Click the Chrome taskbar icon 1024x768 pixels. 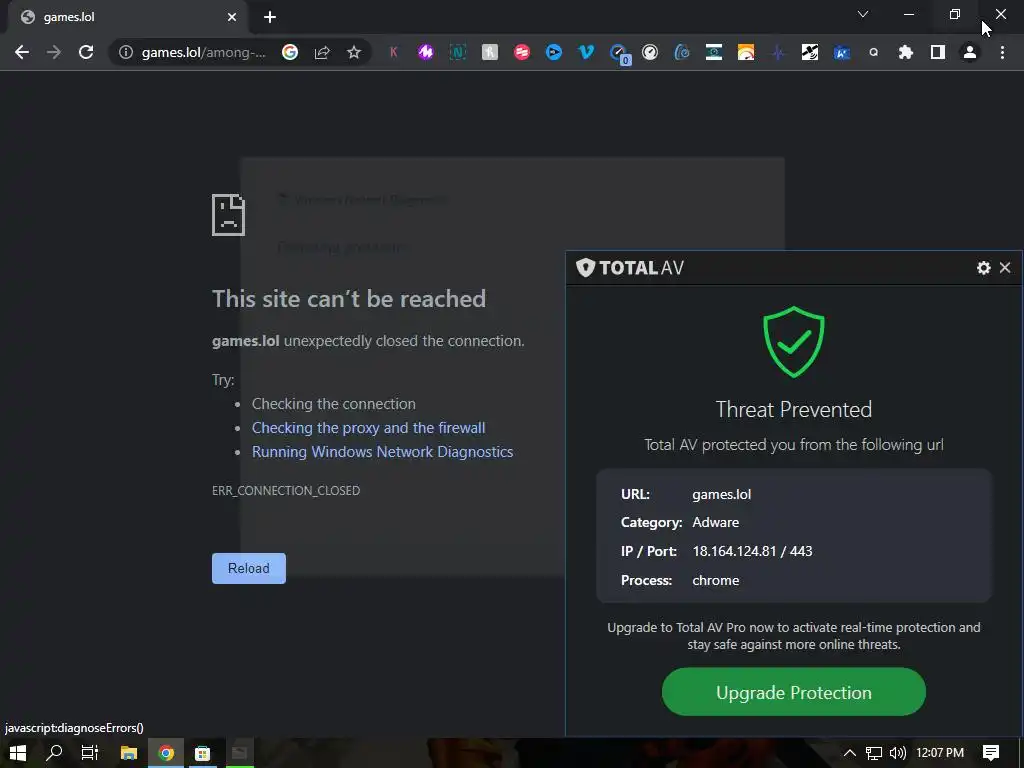pos(166,753)
